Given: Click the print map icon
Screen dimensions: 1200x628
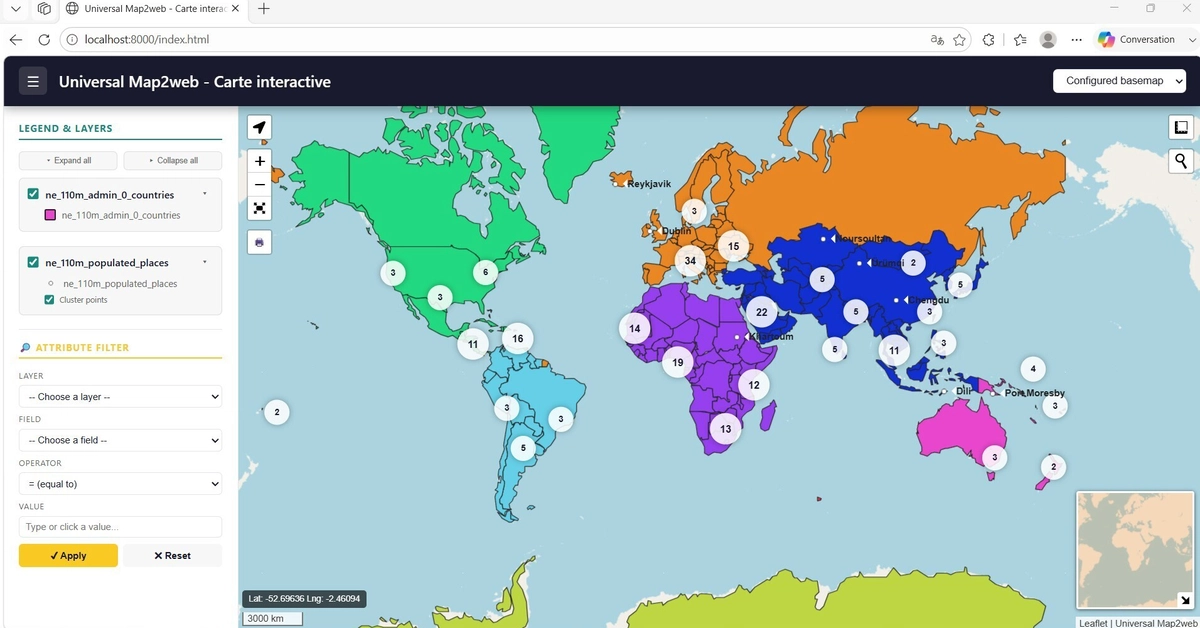Looking at the screenshot, I should click(260, 242).
